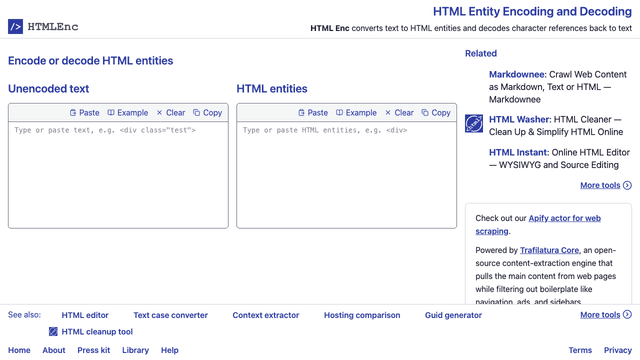This screenshot has height=360, width=640.
Task: Click Clear X icon in Unencoded text toolbar
Action: (159, 113)
